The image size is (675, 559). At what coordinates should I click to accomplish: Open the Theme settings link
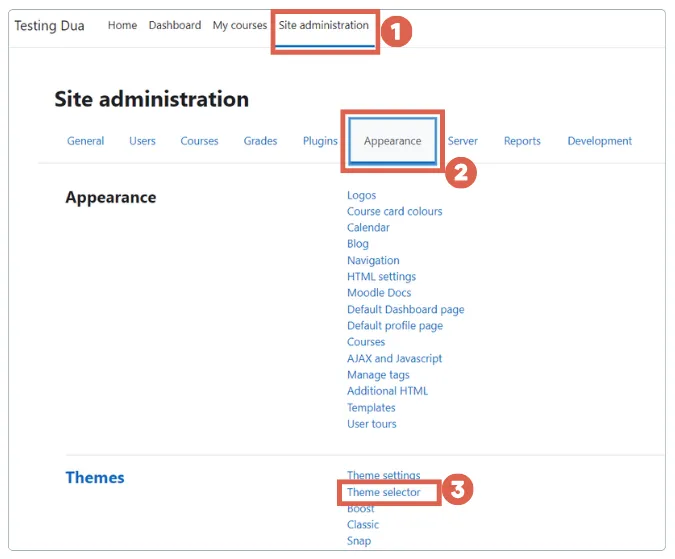pyautogui.click(x=384, y=476)
